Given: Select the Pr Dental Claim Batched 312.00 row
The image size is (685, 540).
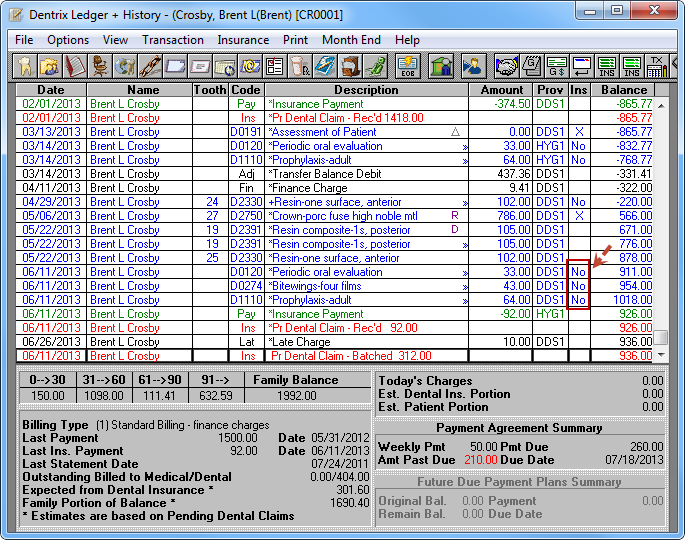Looking at the screenshot, I should 335,356.
